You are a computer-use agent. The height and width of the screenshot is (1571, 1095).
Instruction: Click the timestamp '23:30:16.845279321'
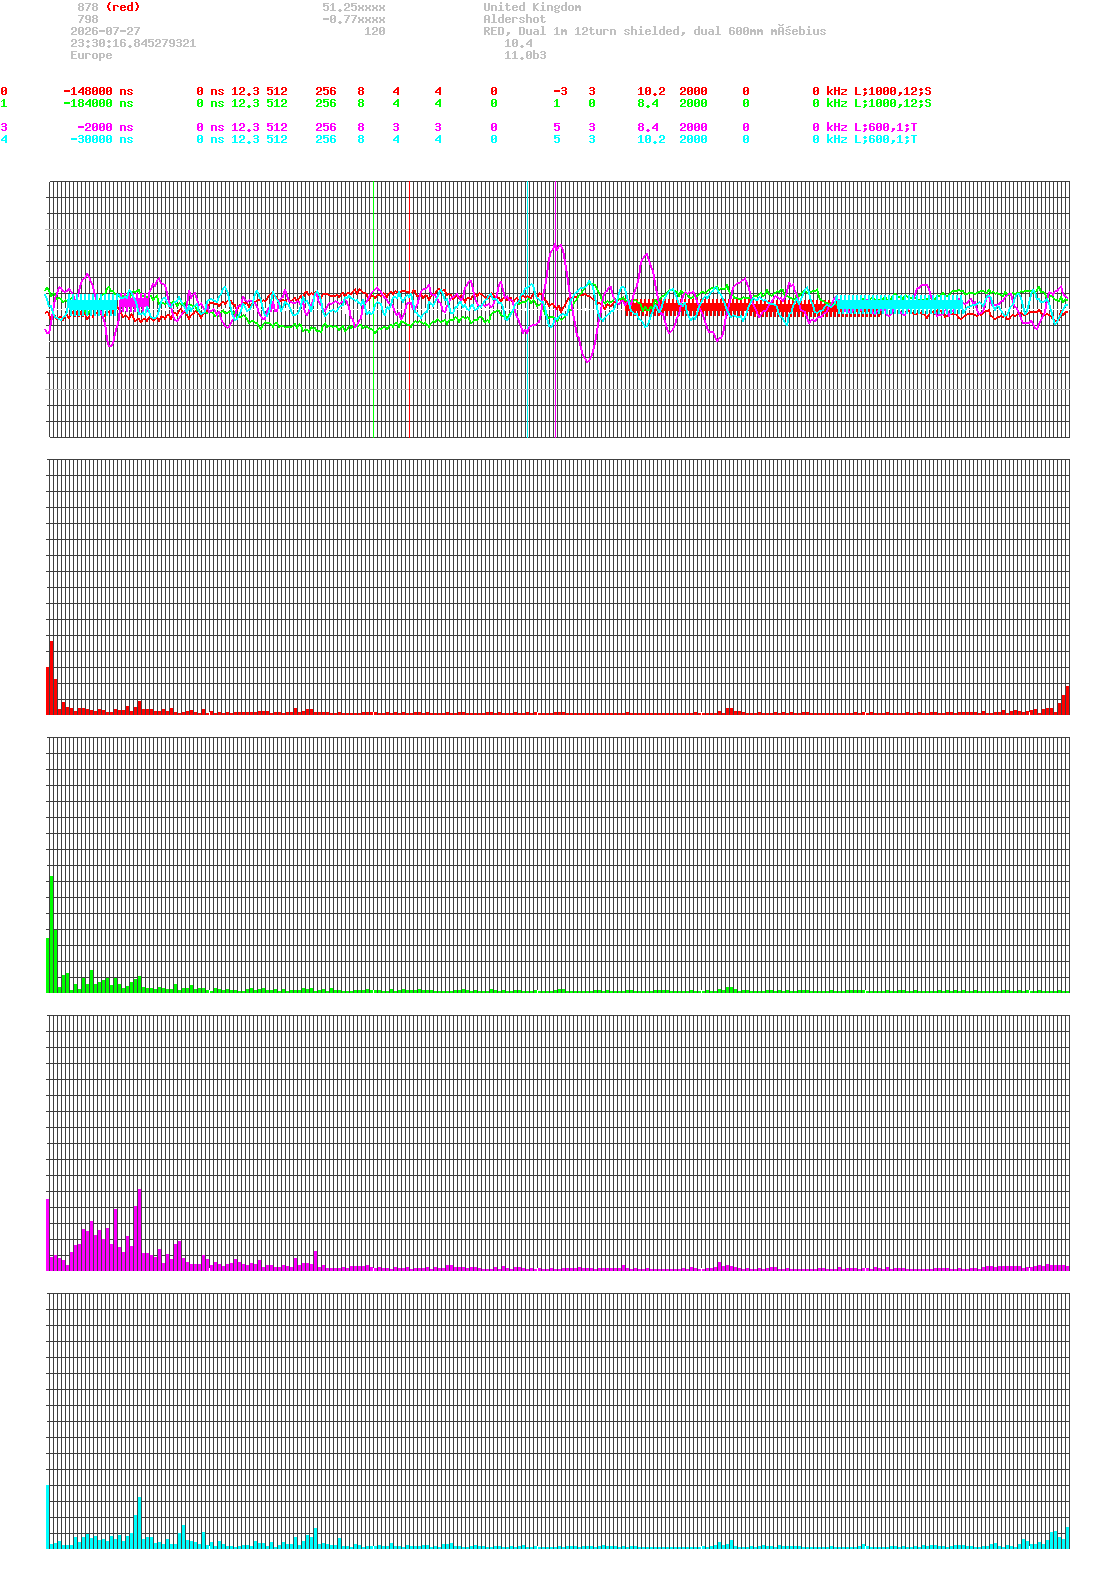click(x=133, y=43)
